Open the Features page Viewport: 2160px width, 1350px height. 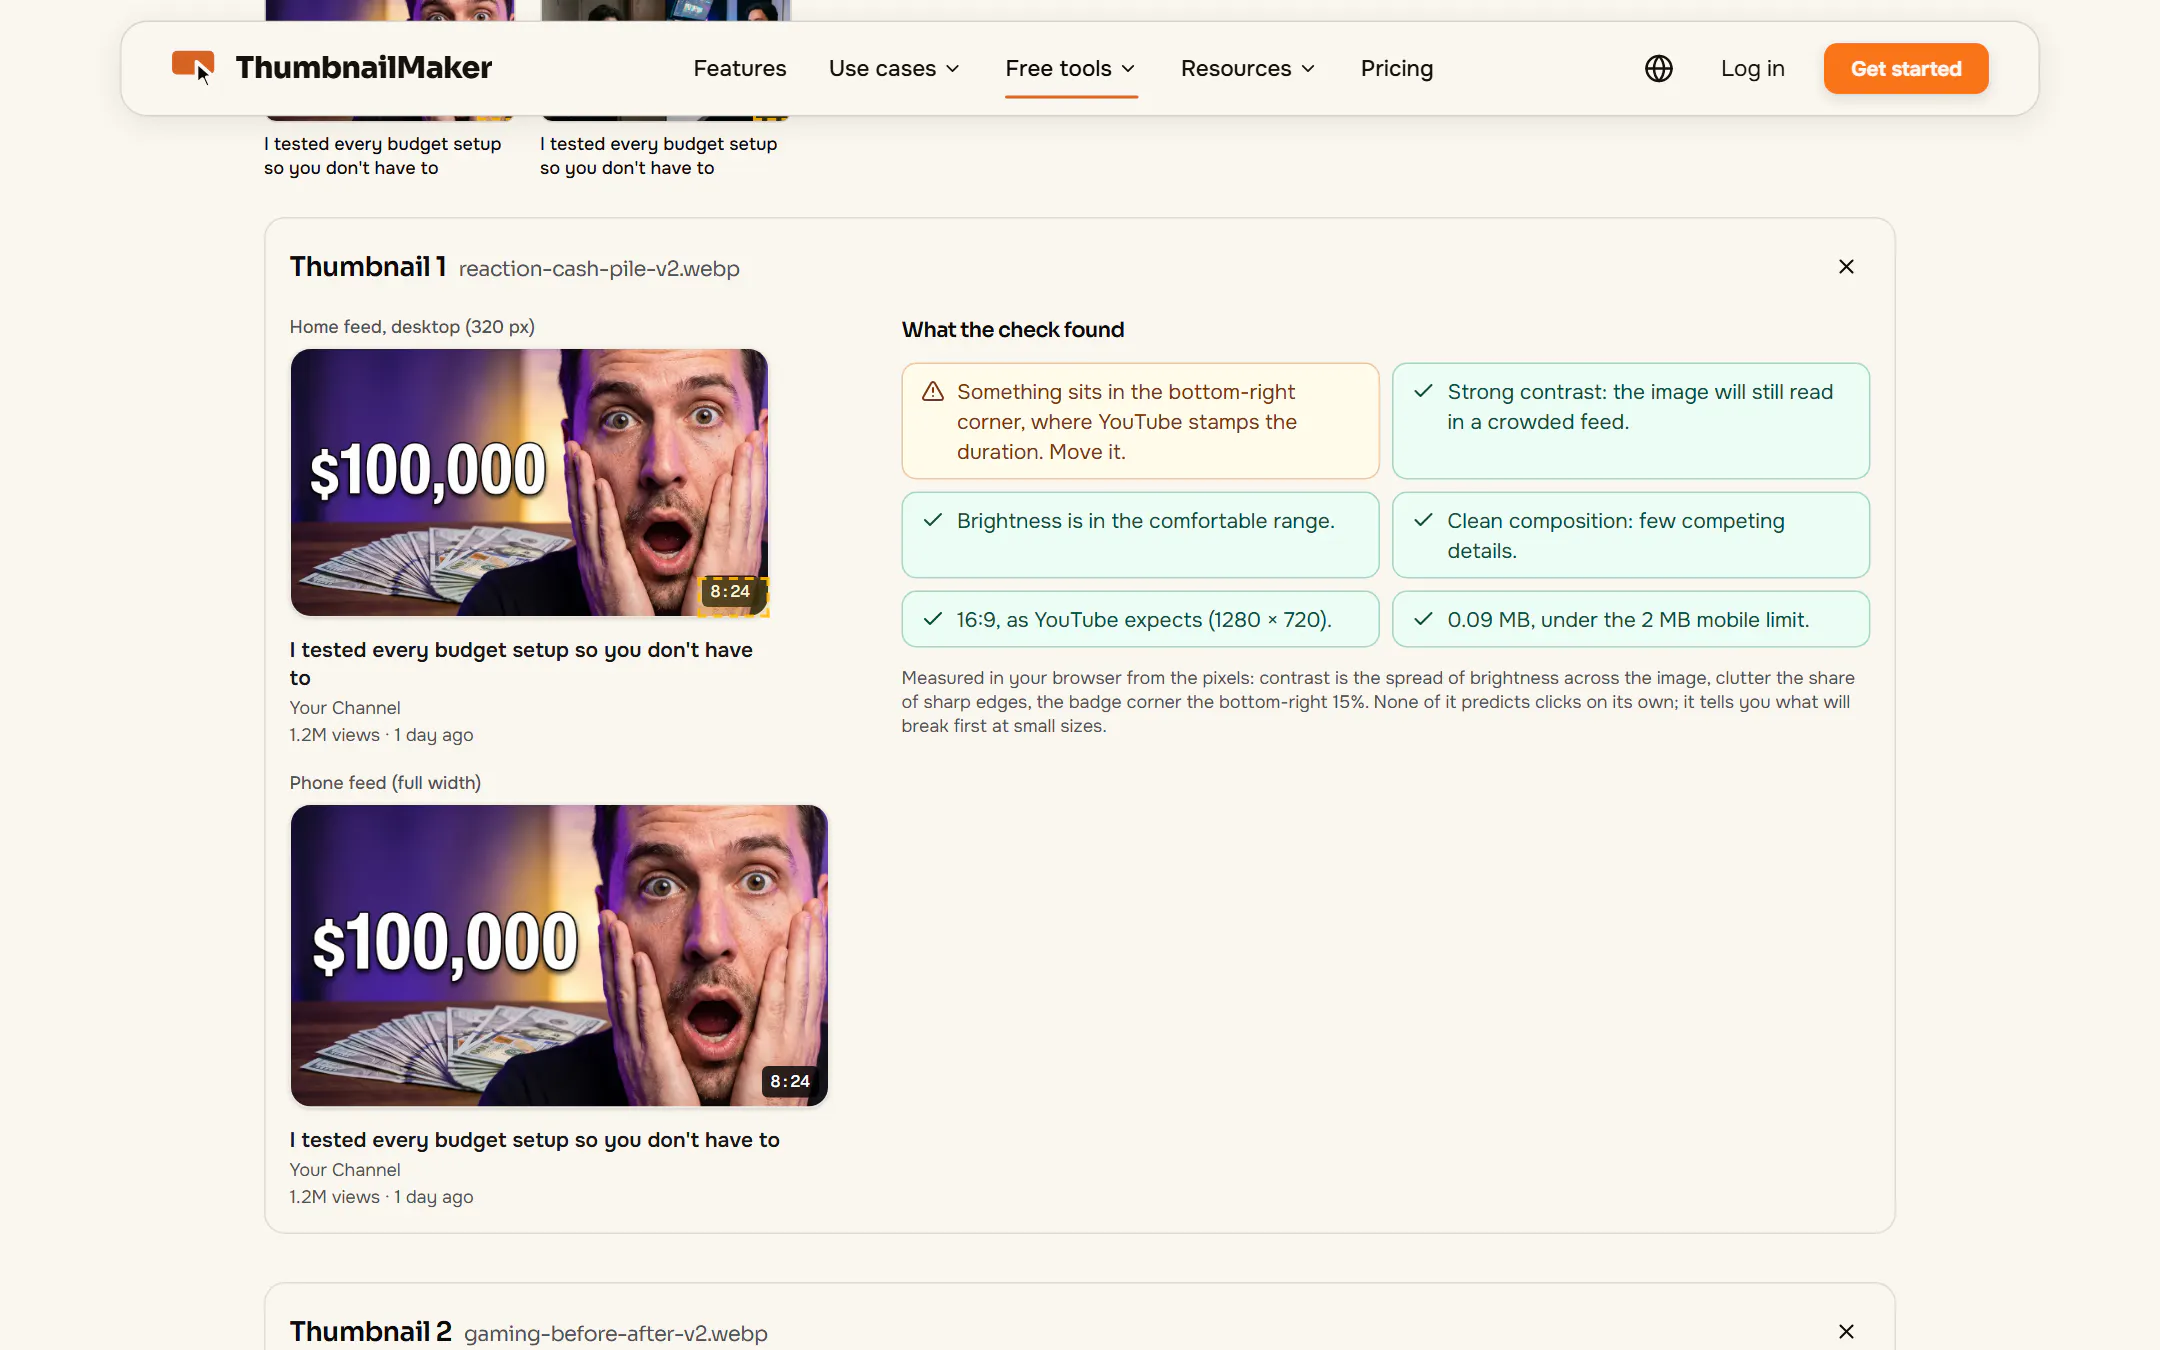[740, 68]
